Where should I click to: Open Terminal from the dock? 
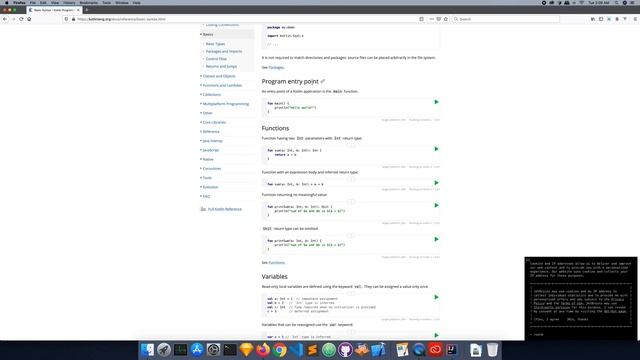(x=230, y=350)
